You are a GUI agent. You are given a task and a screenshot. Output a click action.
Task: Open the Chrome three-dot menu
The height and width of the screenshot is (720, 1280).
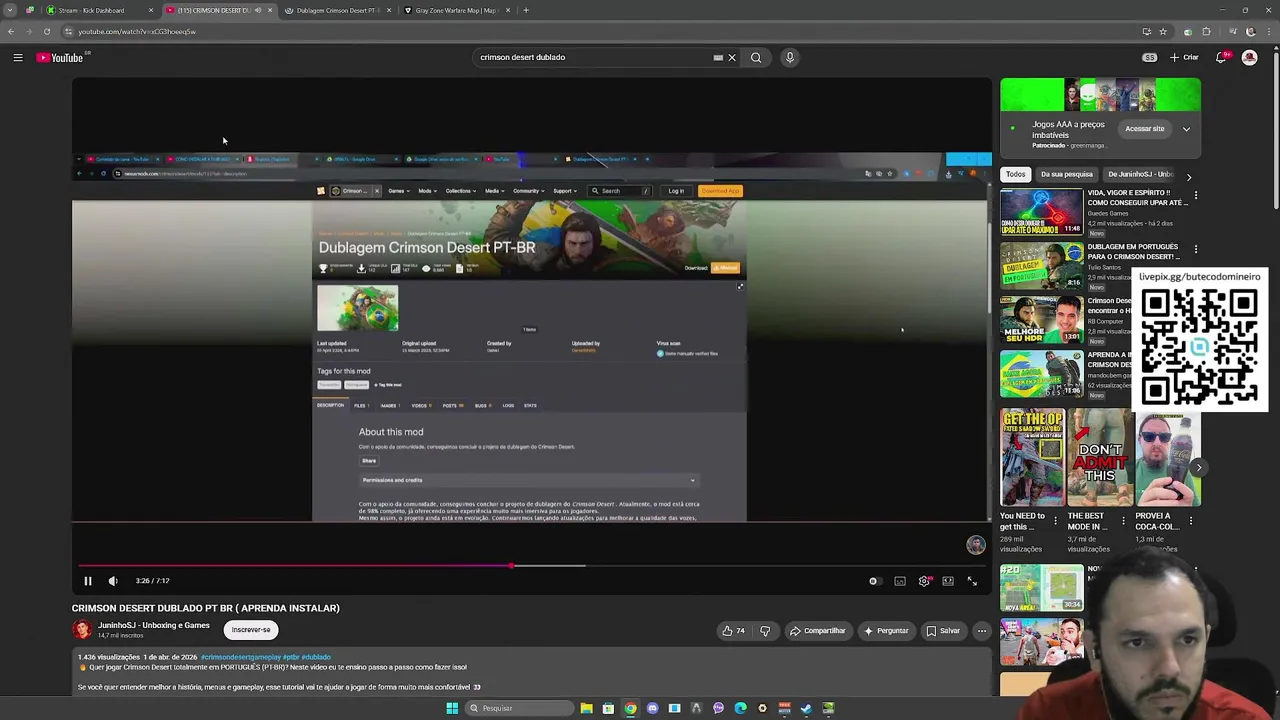point(1269,31)
